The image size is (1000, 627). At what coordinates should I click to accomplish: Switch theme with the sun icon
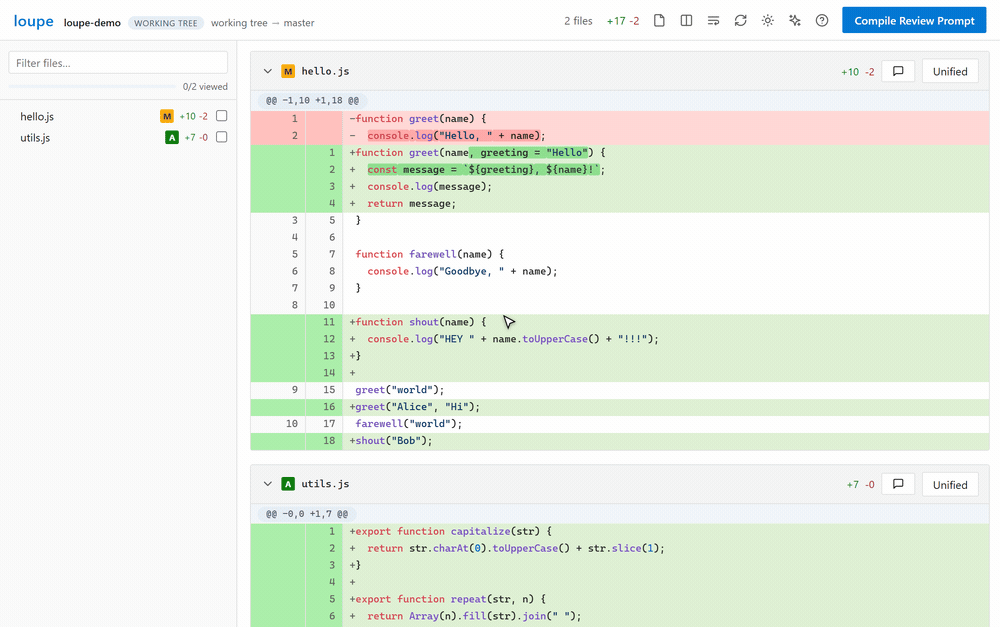point(768,20)
